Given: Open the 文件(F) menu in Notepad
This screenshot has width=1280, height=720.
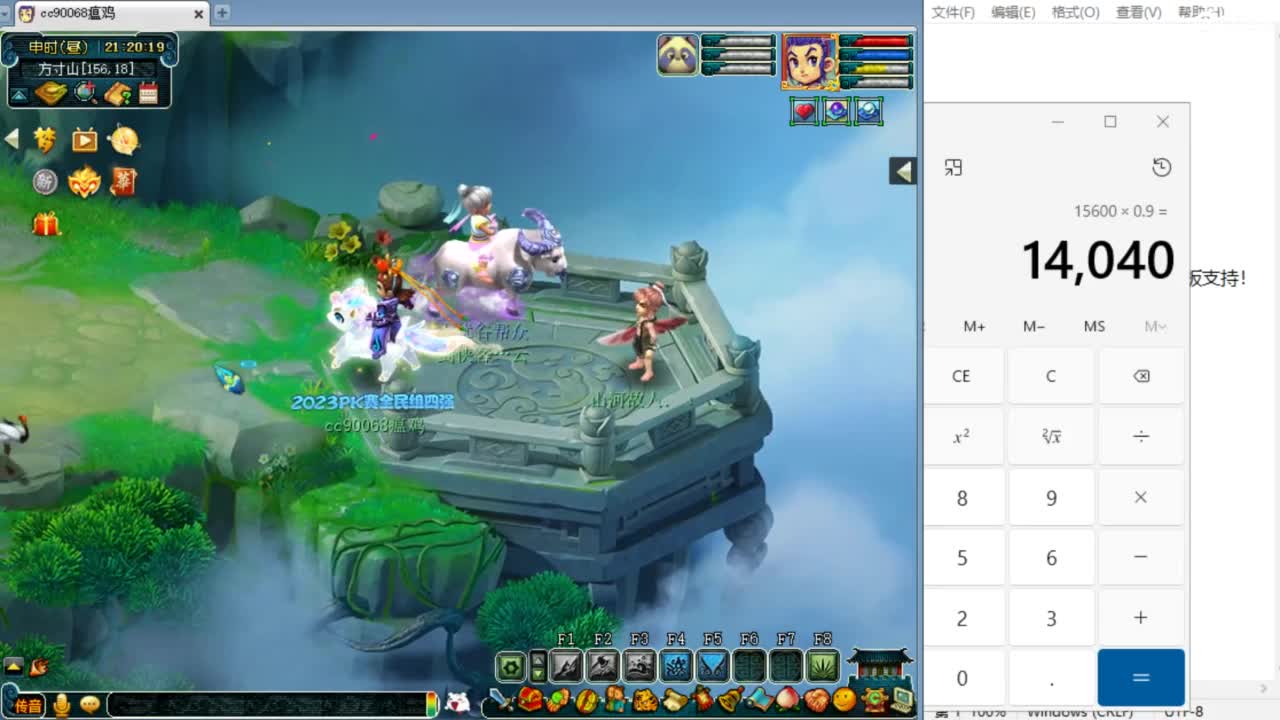Looking at the screenshot, I should pos(953,12).
